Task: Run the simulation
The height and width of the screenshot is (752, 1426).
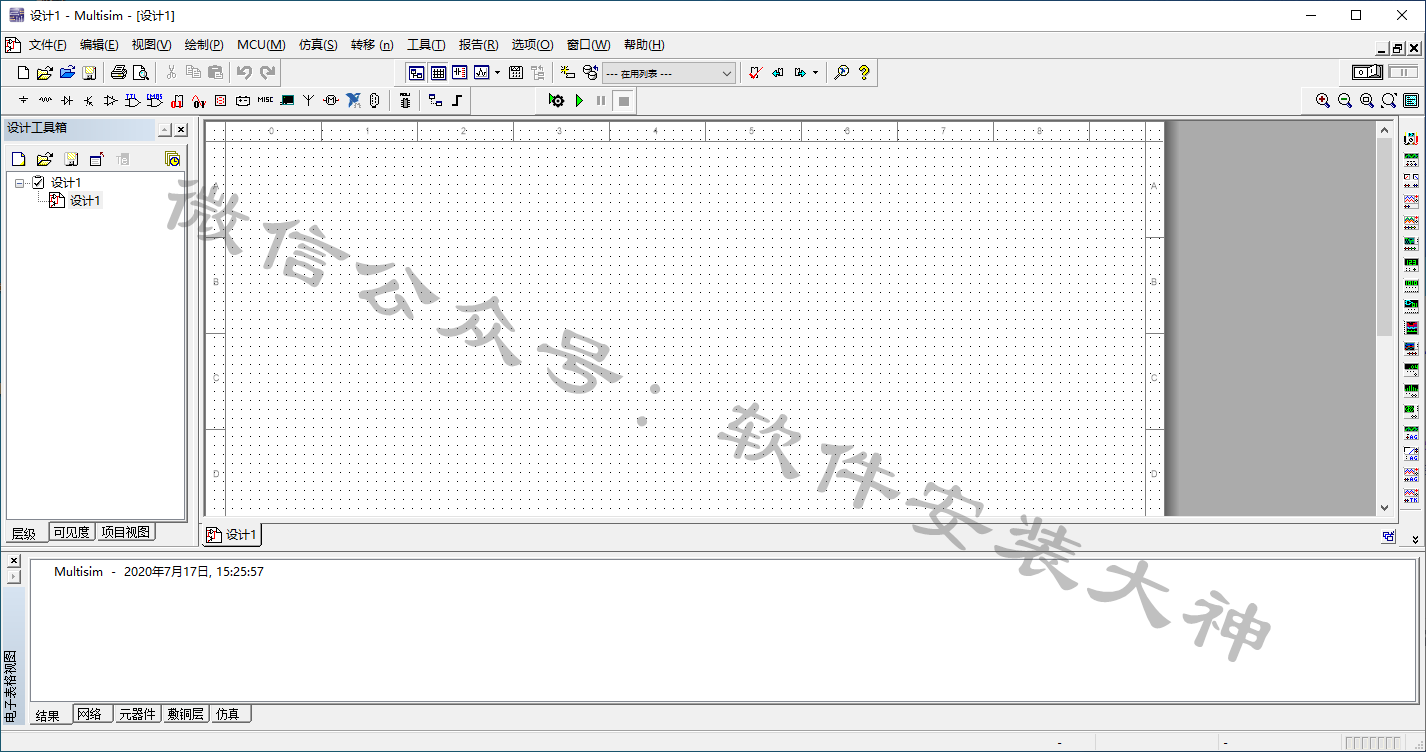Action: (x=579, y=100)
